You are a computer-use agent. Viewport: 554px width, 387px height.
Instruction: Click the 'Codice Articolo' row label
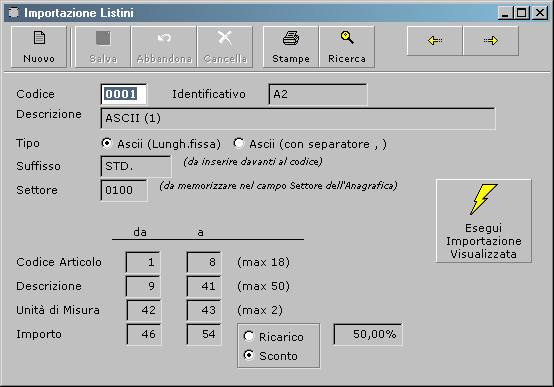coord(59,262)
